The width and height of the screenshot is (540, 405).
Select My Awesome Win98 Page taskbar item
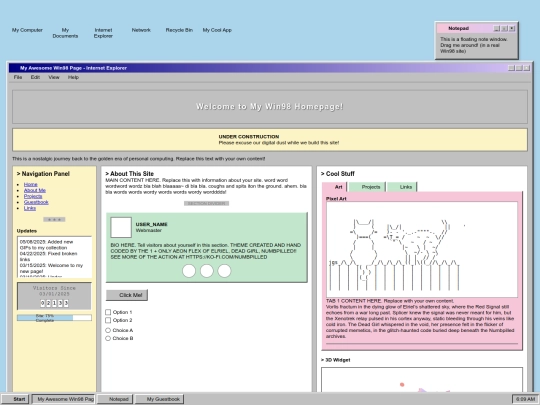pyautogui.click(x=64, y=399)
